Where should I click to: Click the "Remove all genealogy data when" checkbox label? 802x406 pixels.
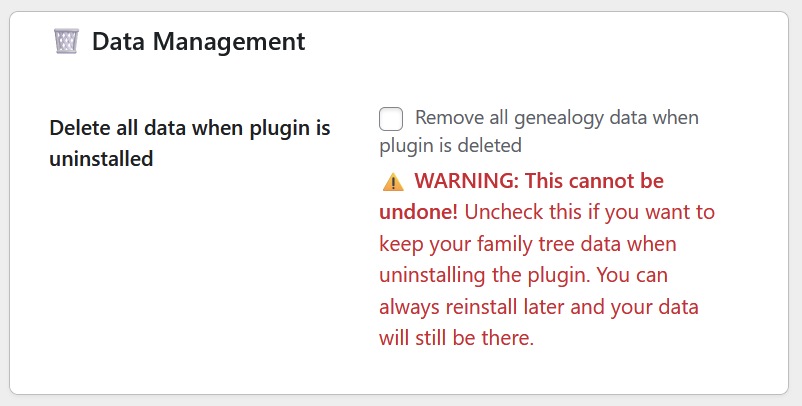pyautogui.click(x=556, y=118)
